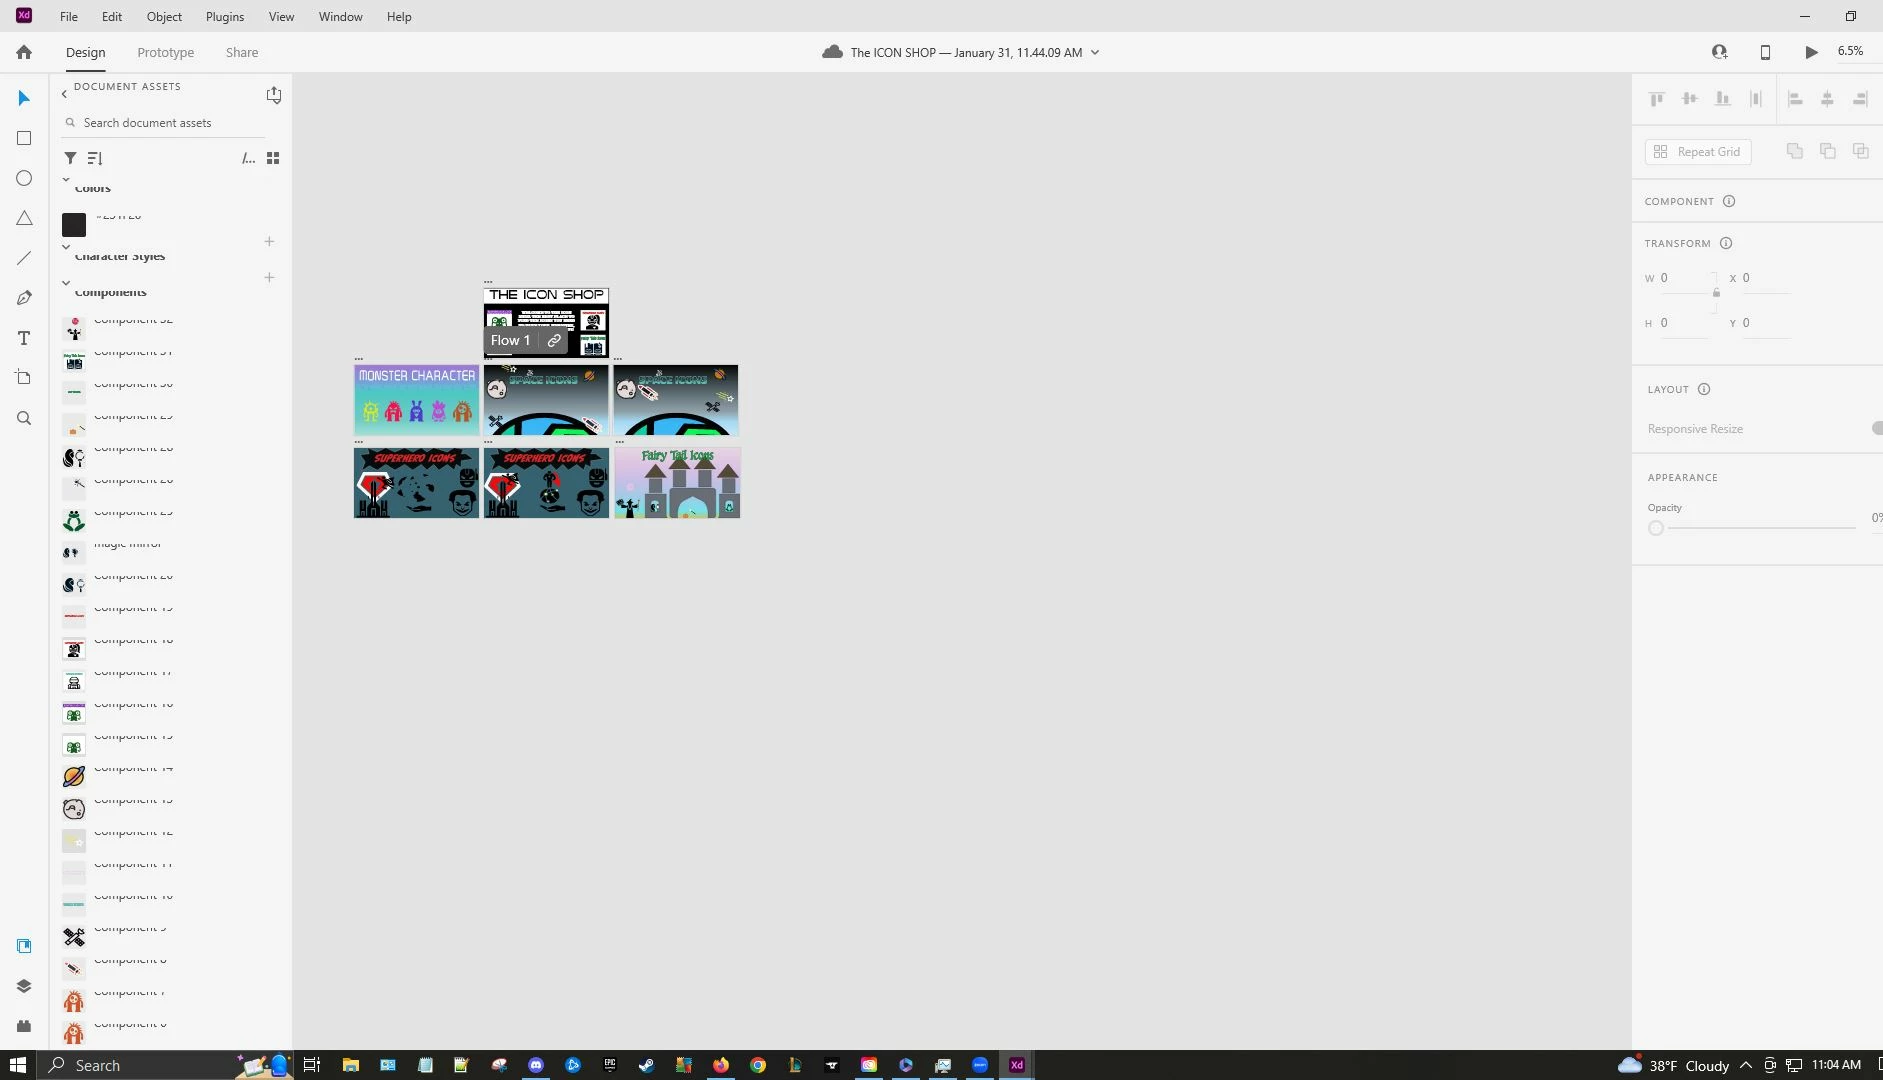
Task: Show Component info tooltip icon
Action: [1729, 201]
